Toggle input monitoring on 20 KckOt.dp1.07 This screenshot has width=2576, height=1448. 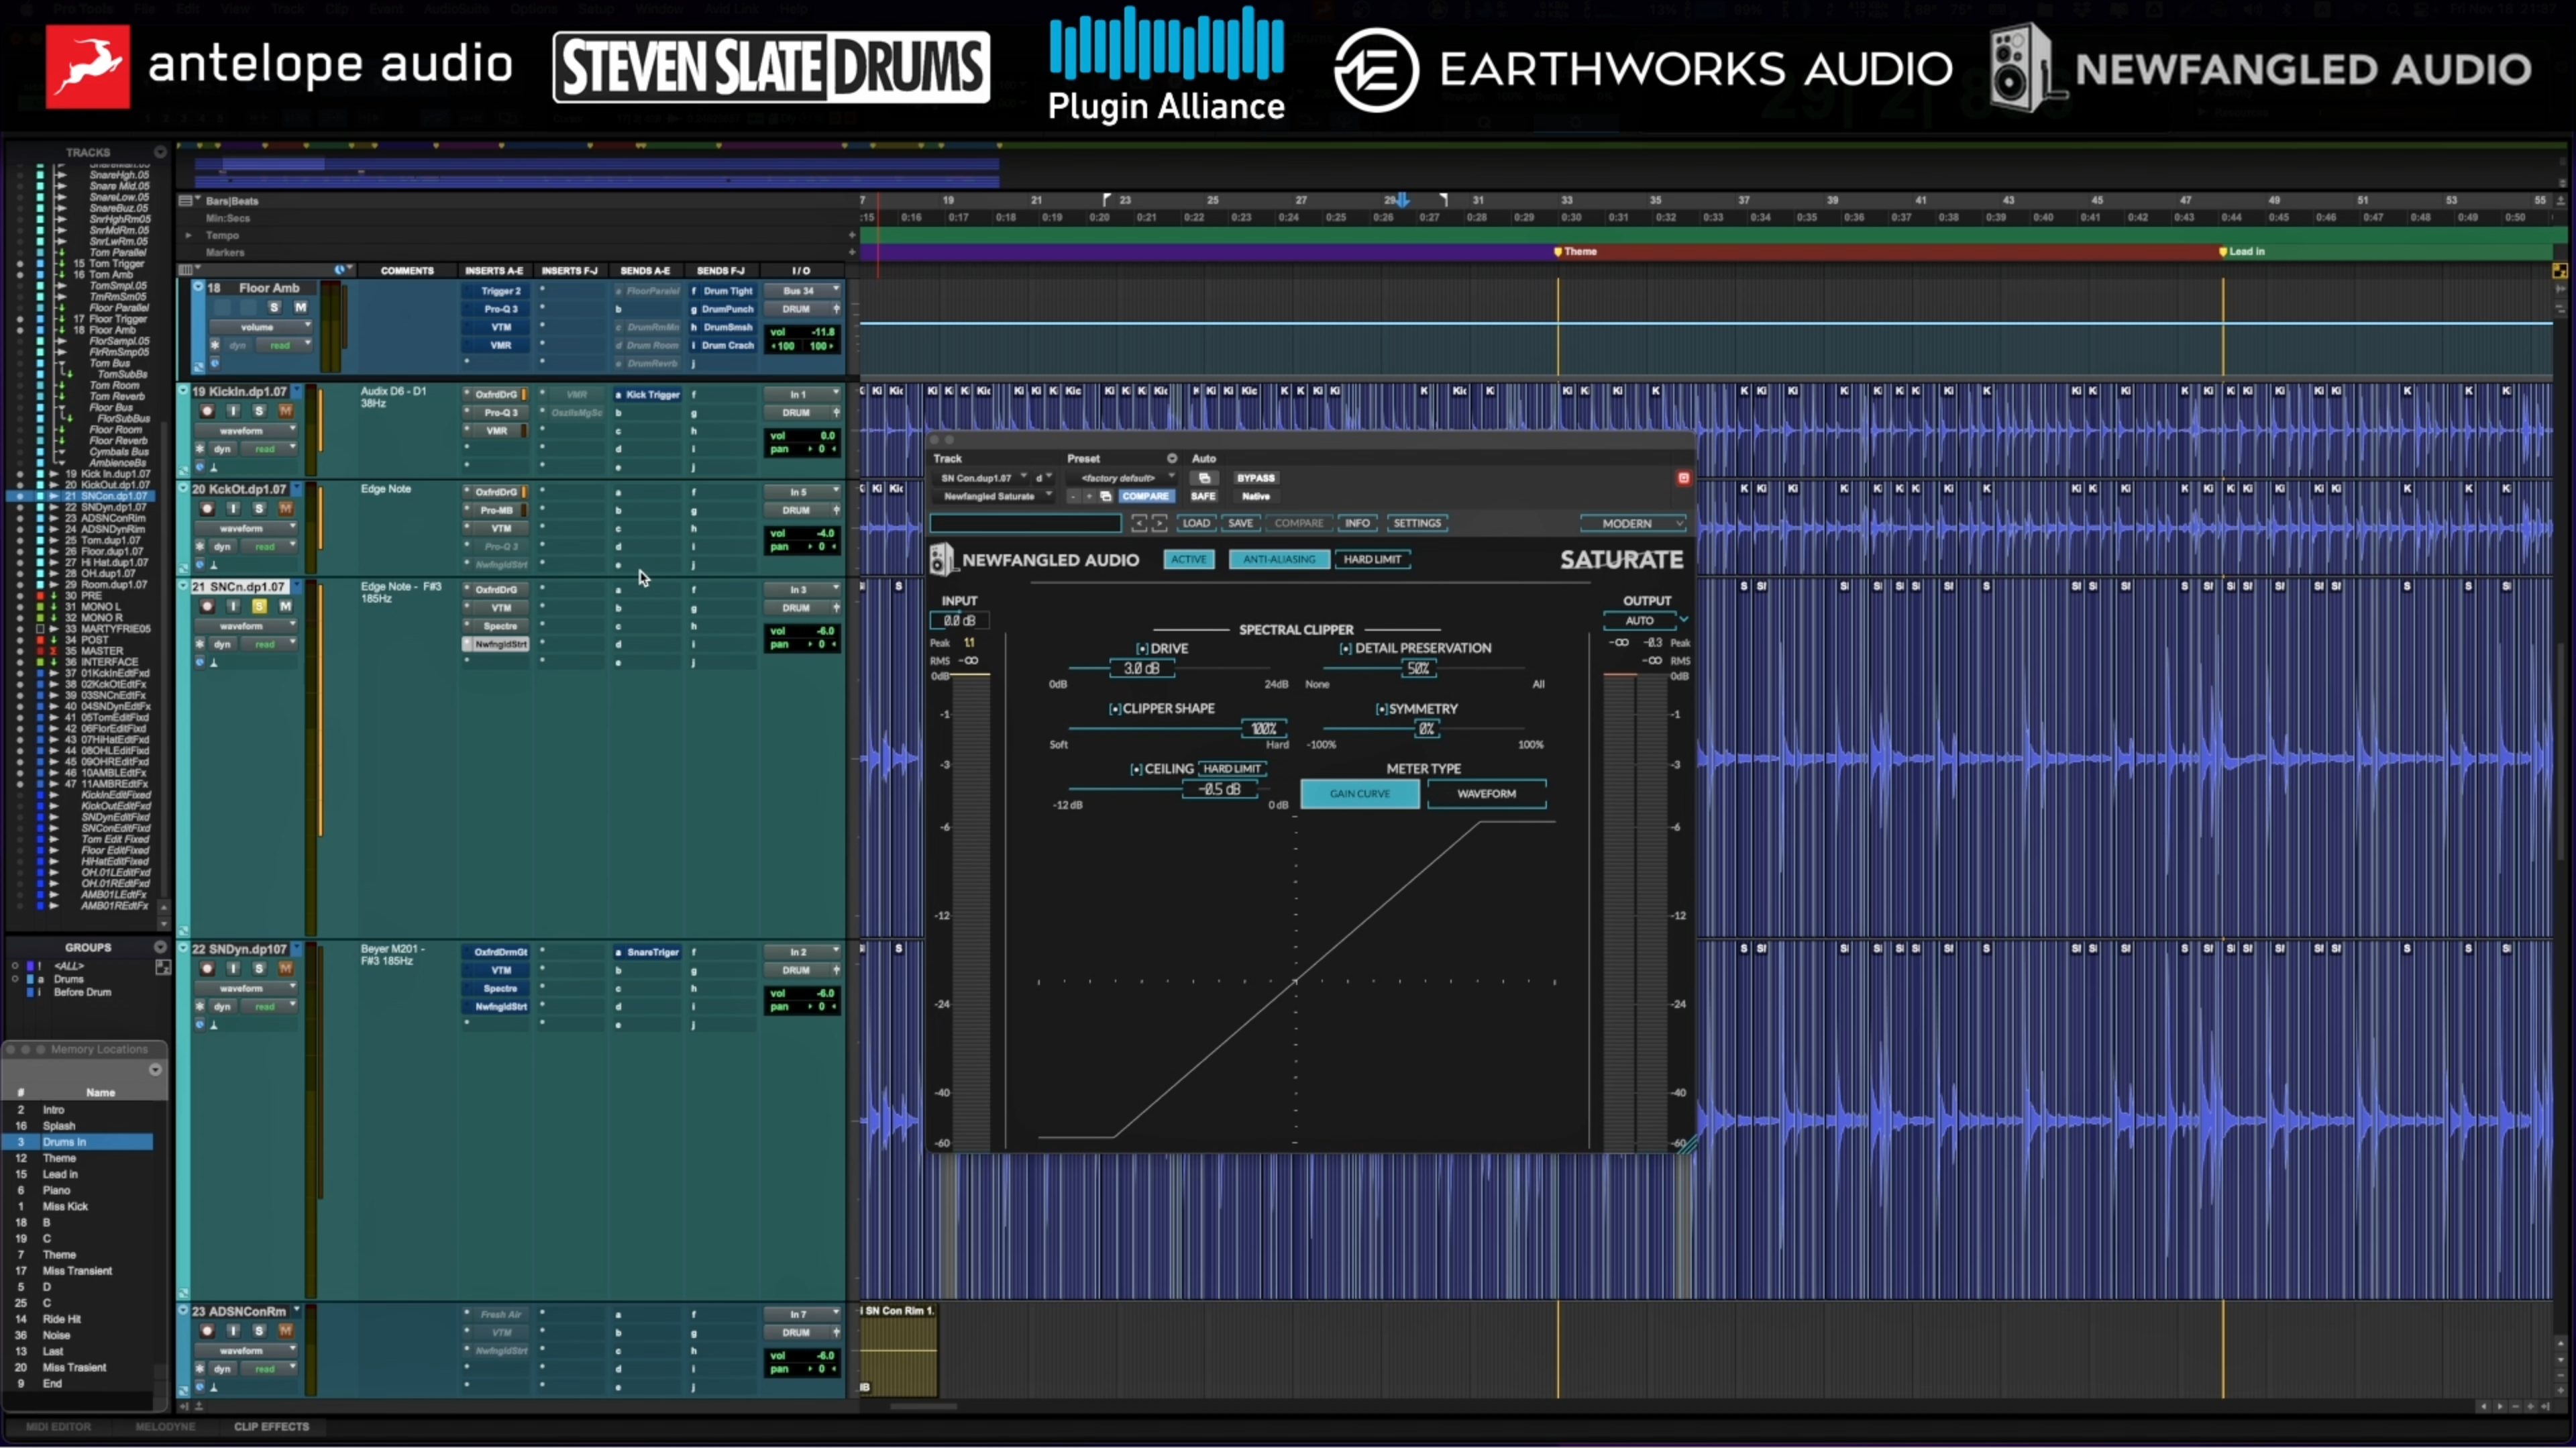[x=233, y=509]
